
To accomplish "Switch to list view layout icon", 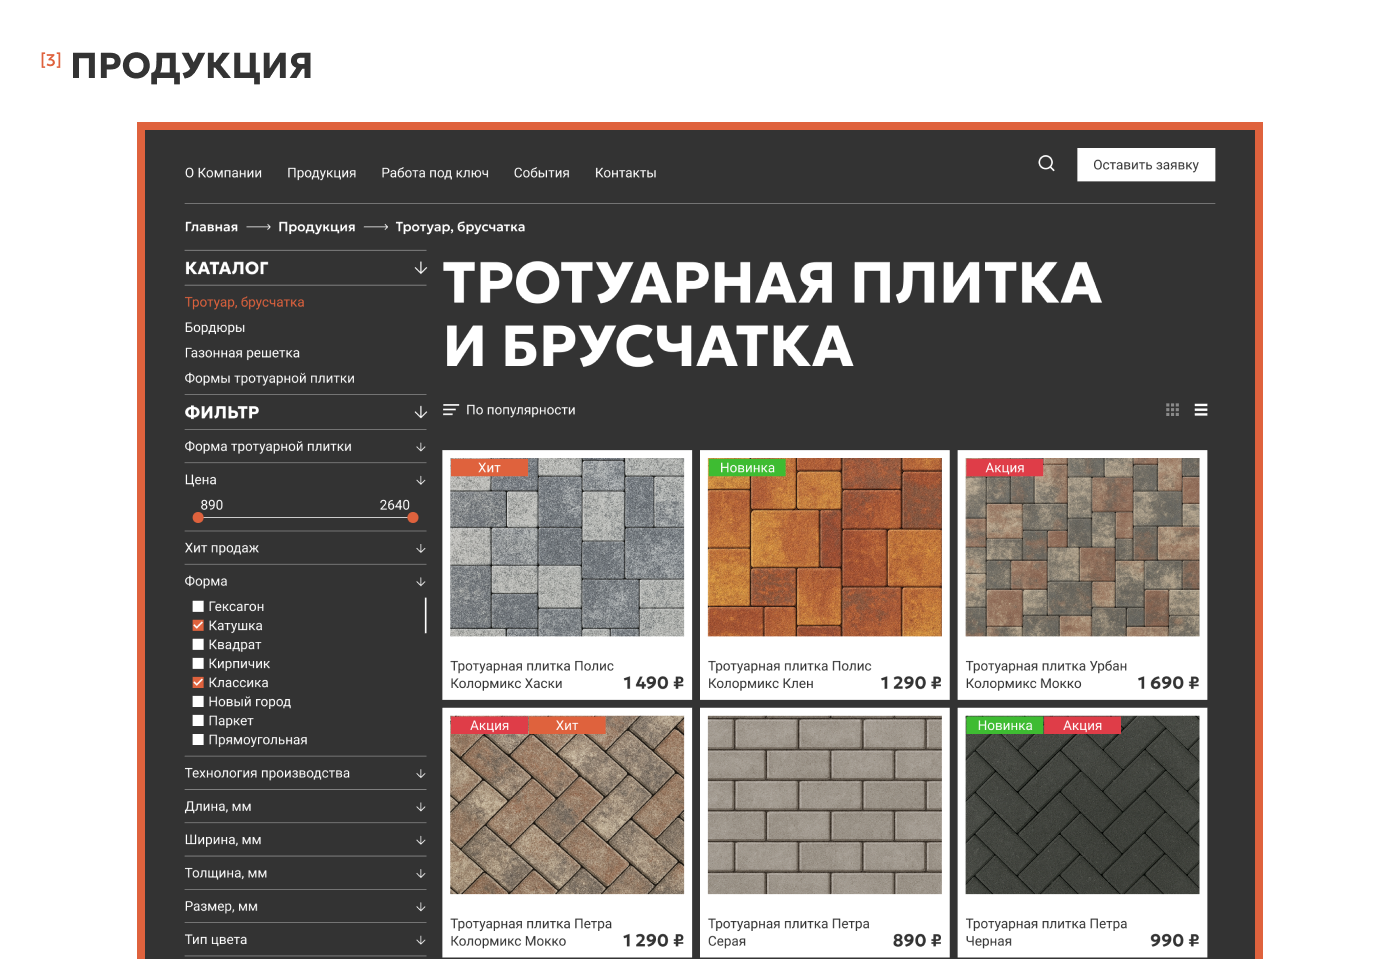I will tap(1201, 410).
